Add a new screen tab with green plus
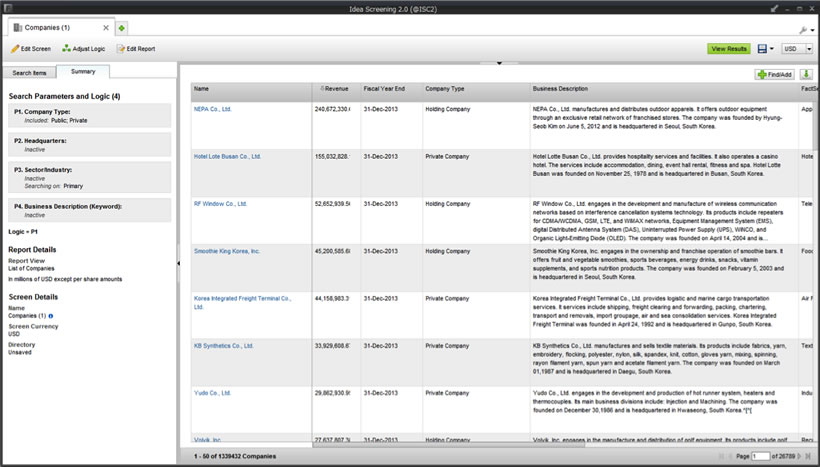Screen dimensions: 820x467 pyautogui.click(x=121, y=28)
